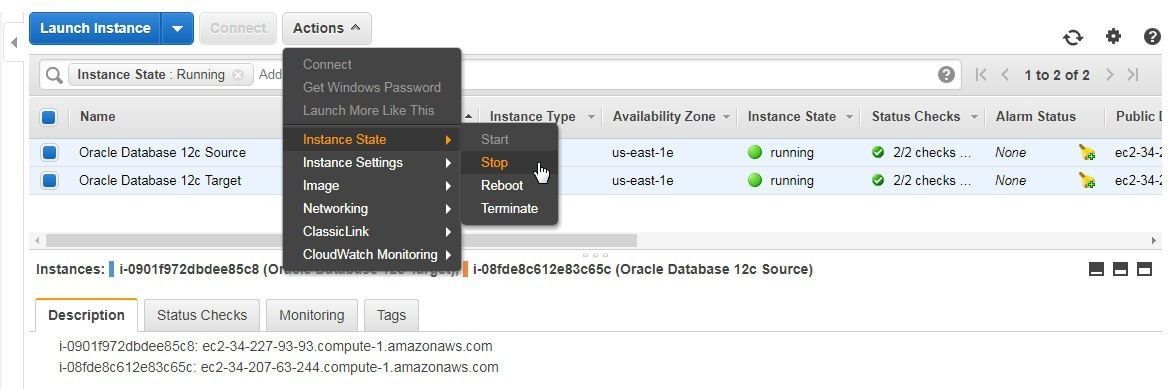Click the alarm icon for Oracle Database 12c Source

point(1086,152)
